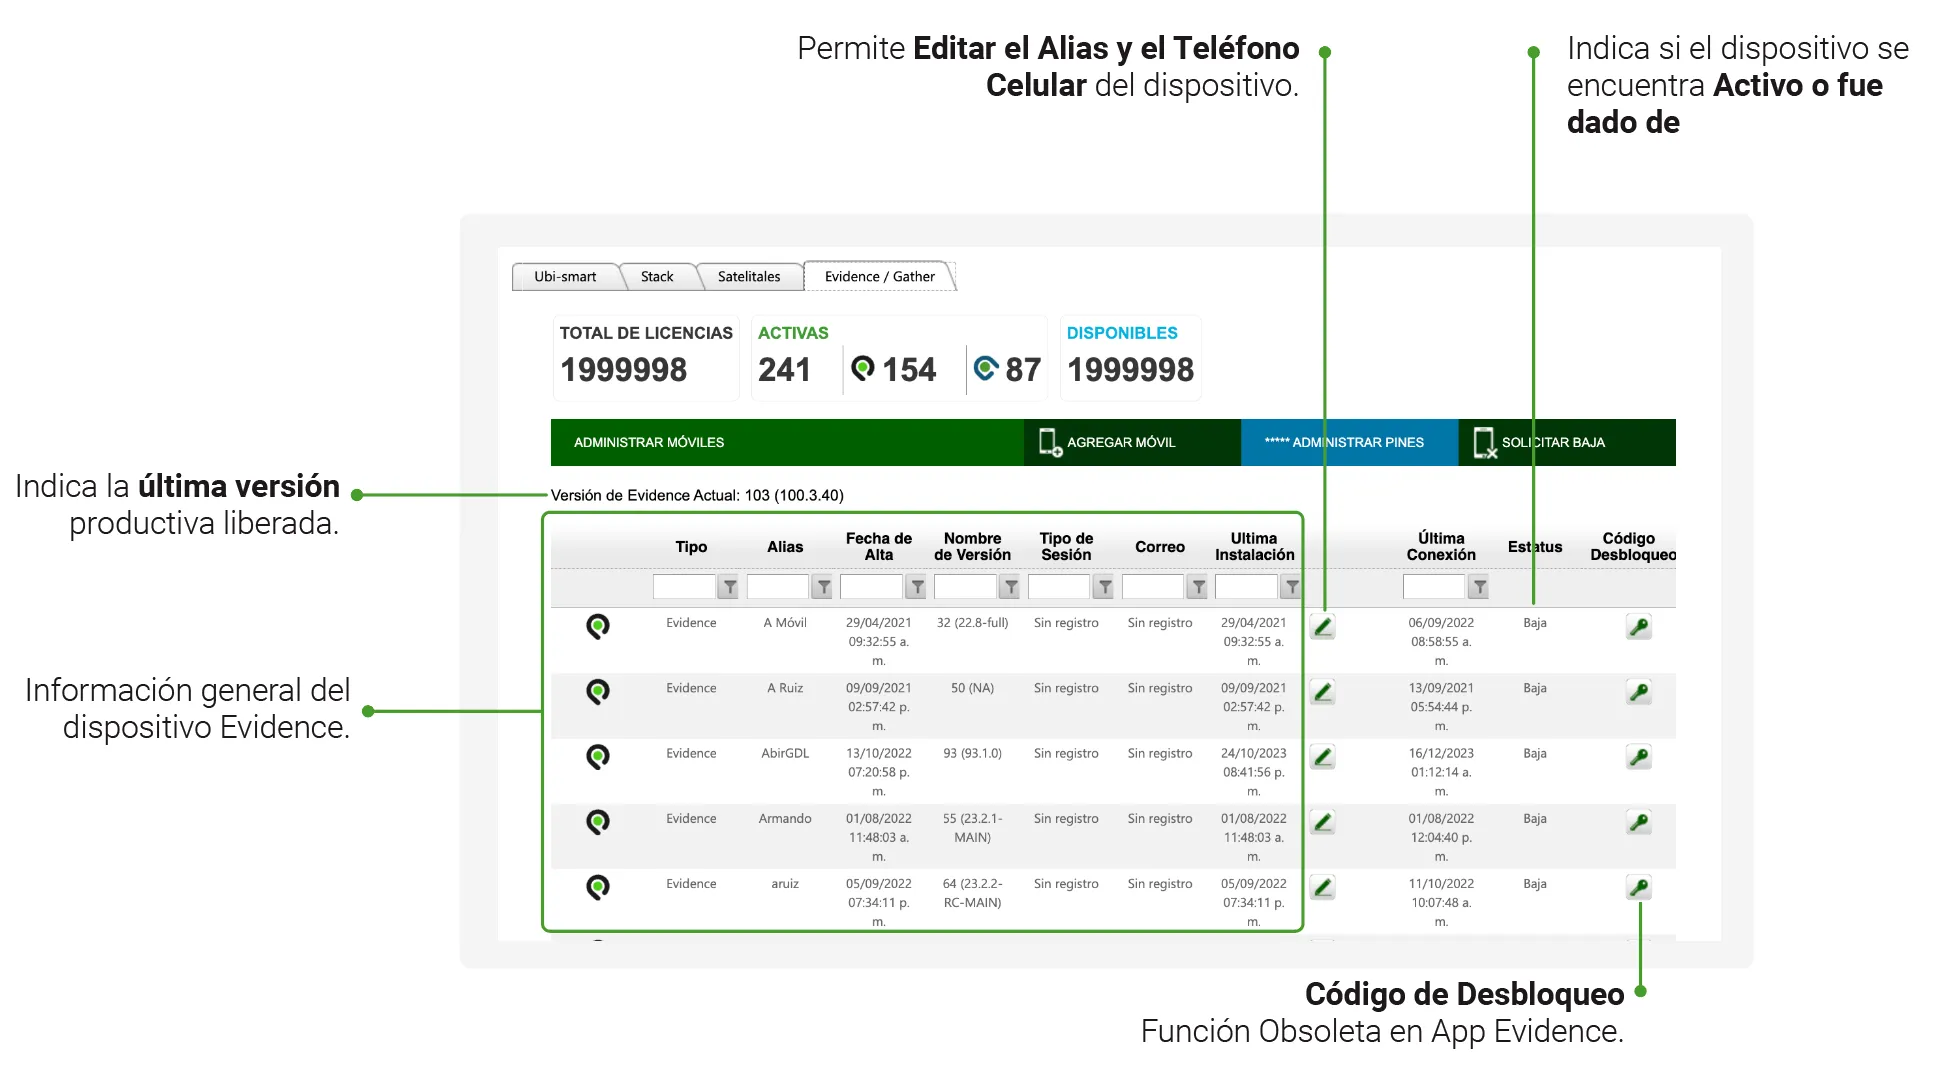Open the Nombre de Versión filter menu
This screenshot has width=1956, height=1074.
[x=1011, y=587]
